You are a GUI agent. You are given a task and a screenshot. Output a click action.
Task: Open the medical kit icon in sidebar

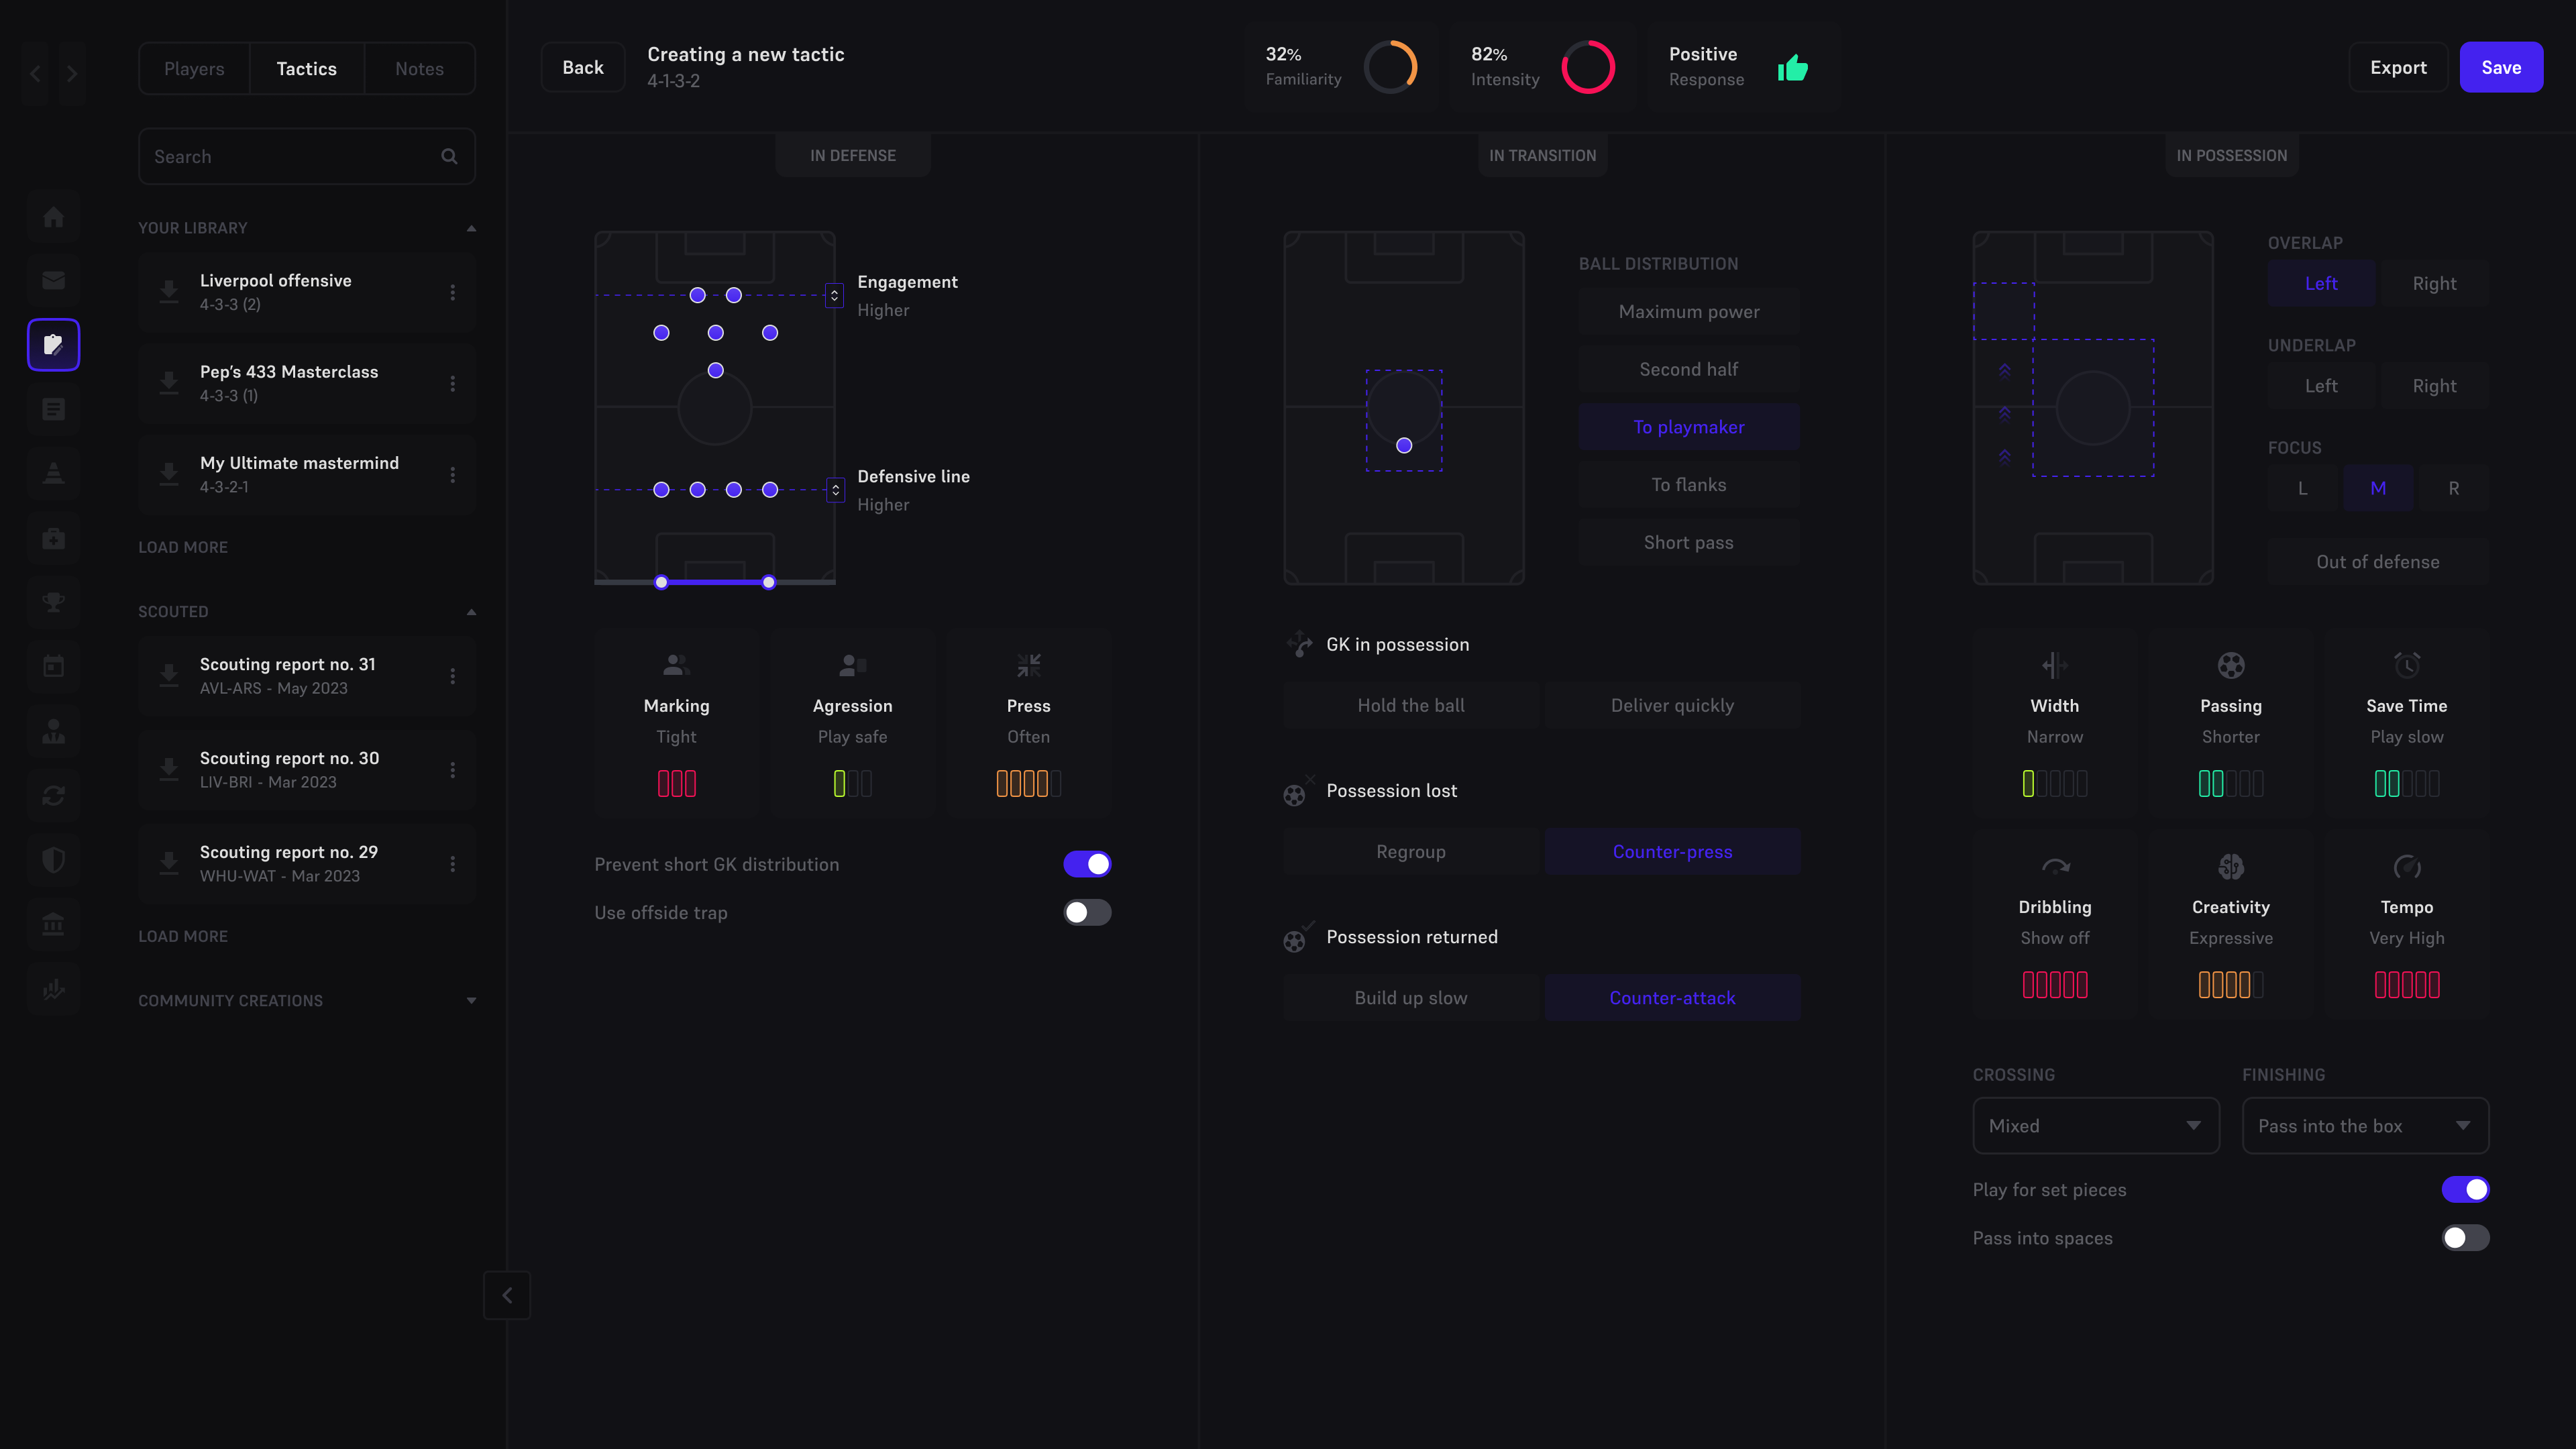click(x=53, y=538)
